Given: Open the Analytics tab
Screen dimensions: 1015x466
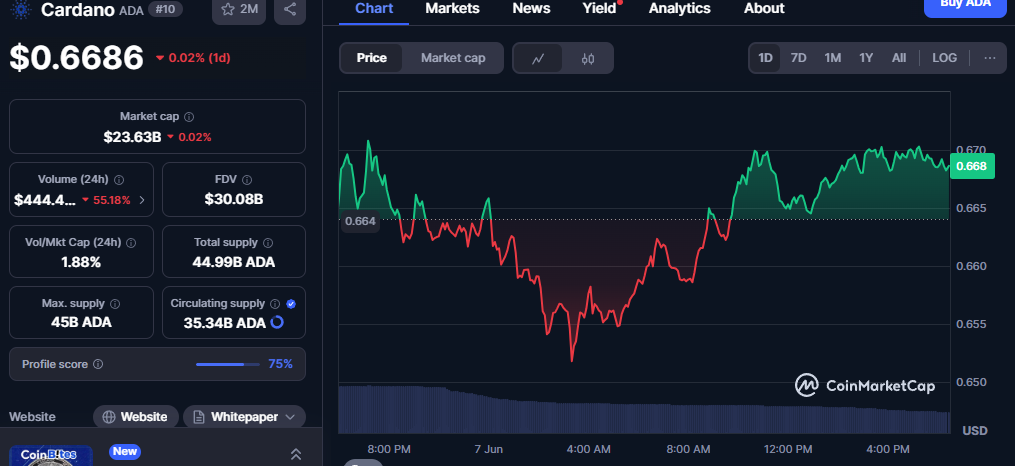Looking at the screenshot, I should 680,9.
